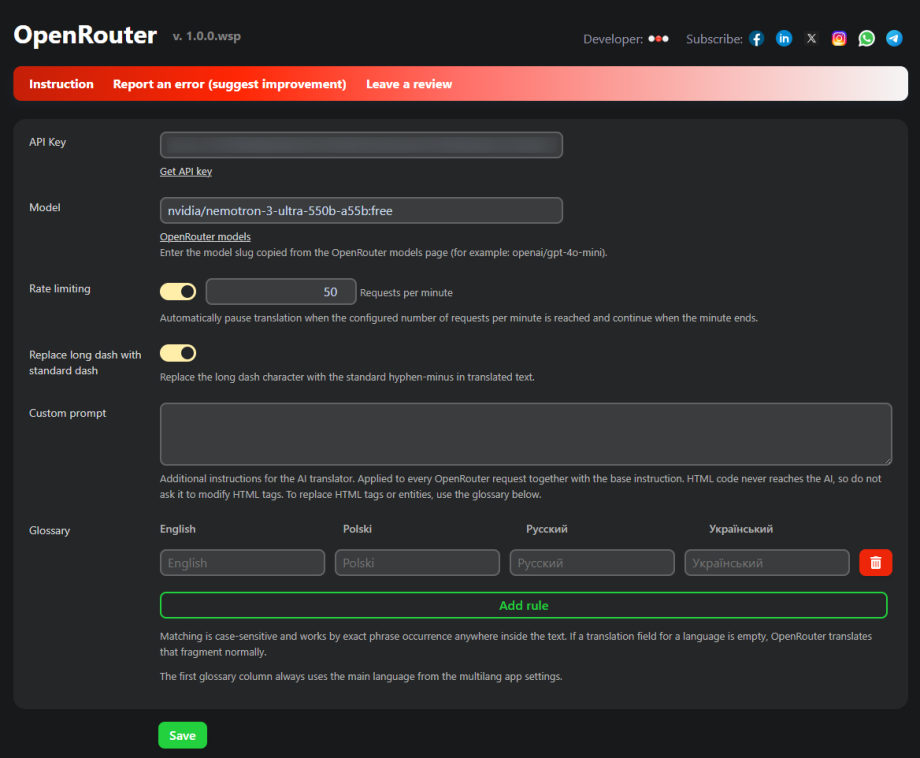Click the Rate limiting label
The width and height of the screenshot is (920, 758).
click(60, 289)
